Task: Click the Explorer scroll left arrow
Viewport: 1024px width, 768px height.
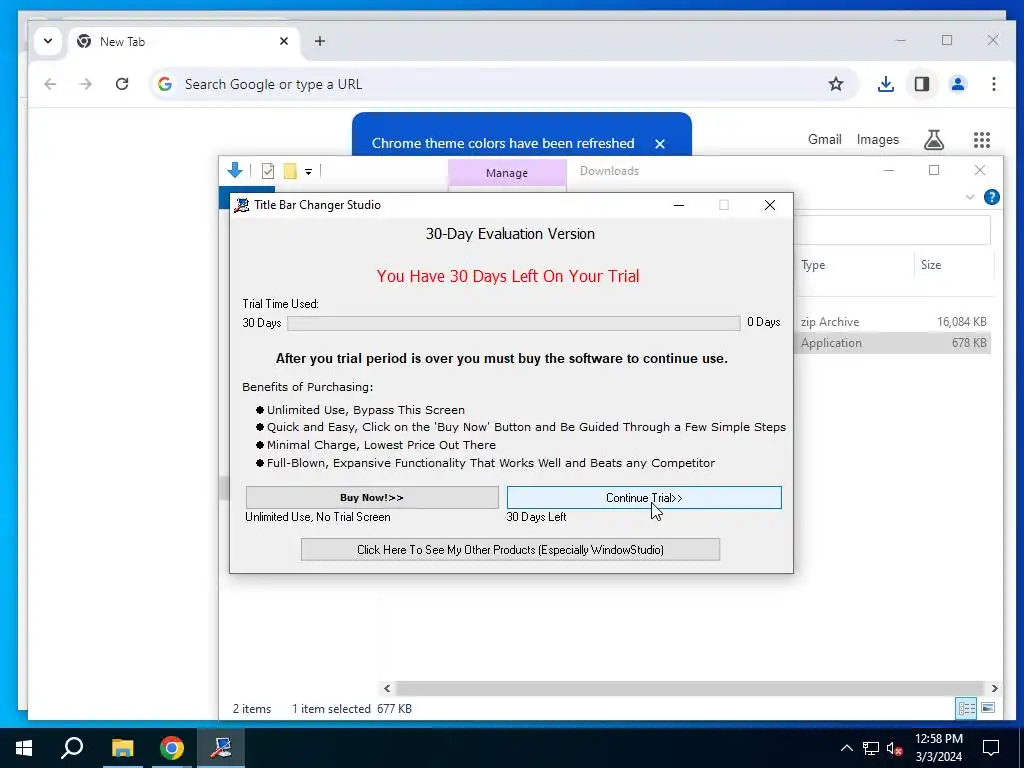Action: coord(387,688)
